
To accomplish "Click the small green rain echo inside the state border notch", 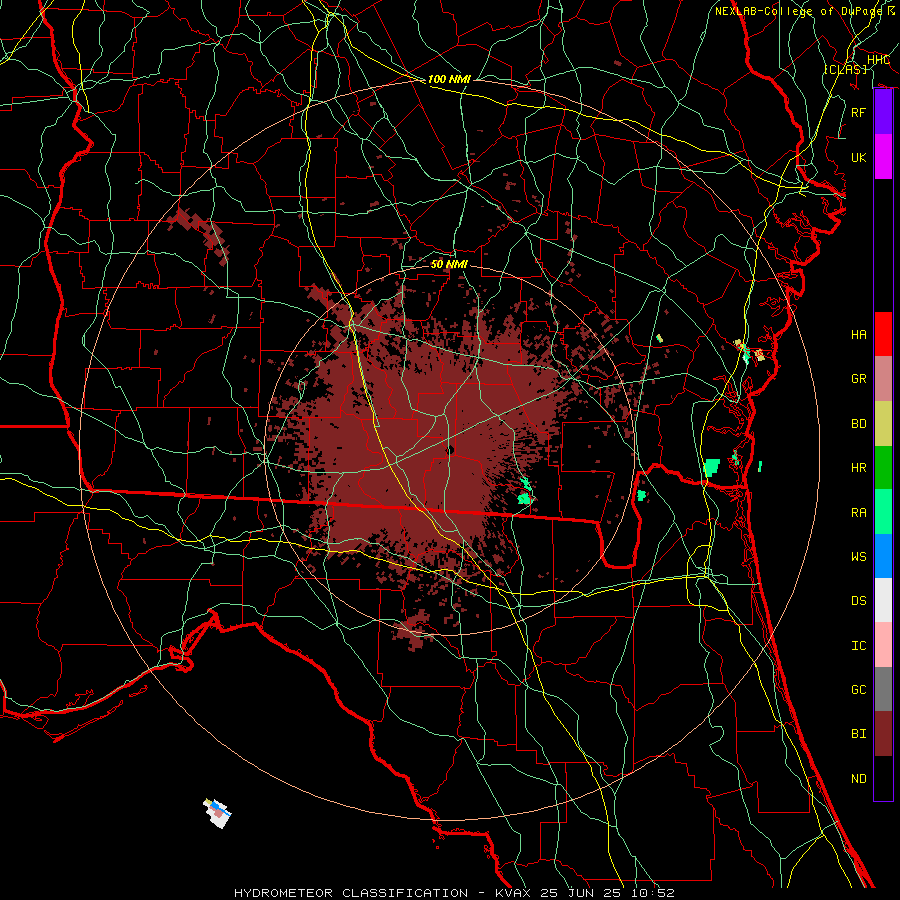I will (x=641, y=495).
